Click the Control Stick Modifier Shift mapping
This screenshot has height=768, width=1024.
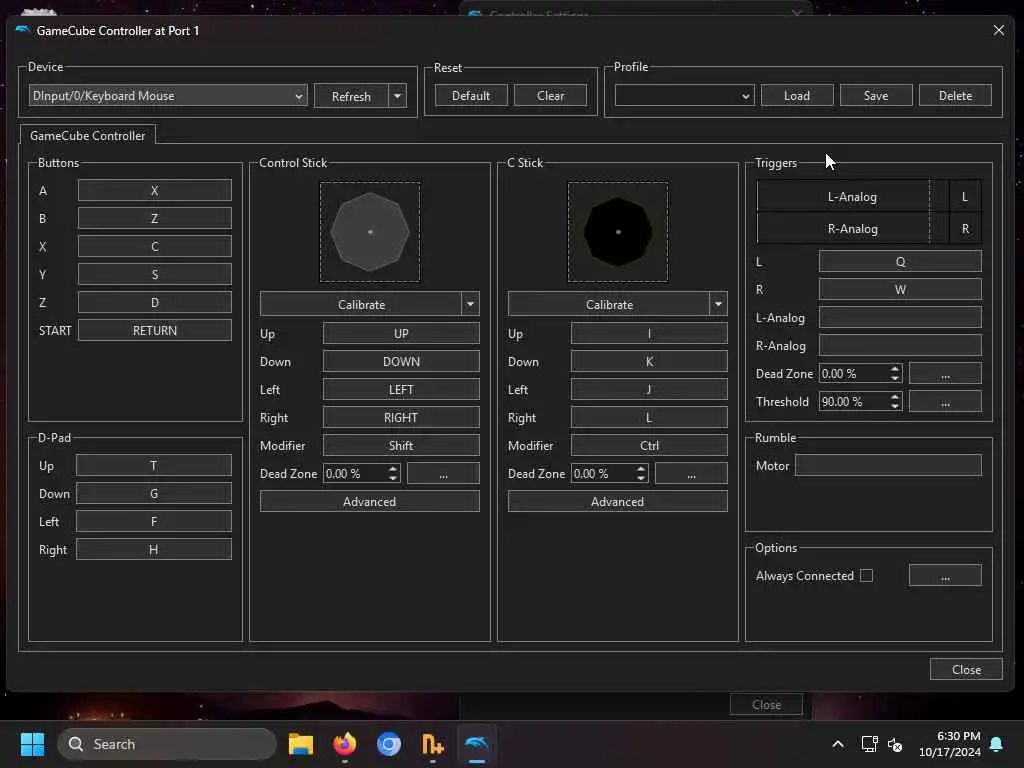tap(401, 445)
